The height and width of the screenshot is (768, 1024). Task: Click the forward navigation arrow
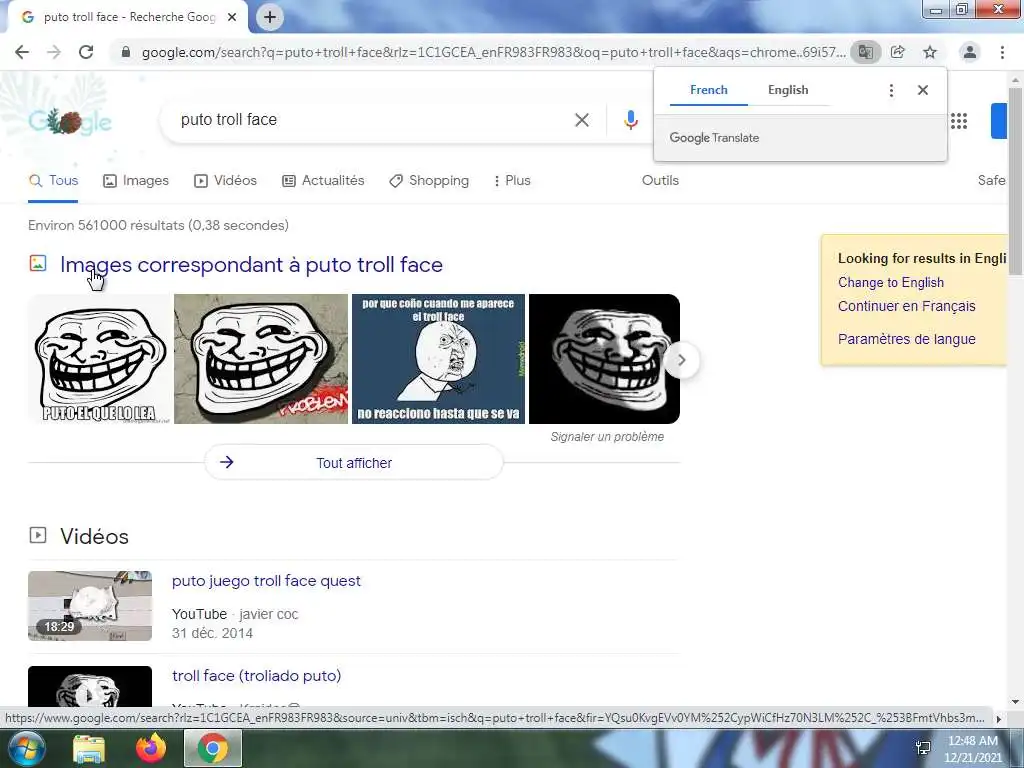[x=54, y=52]
